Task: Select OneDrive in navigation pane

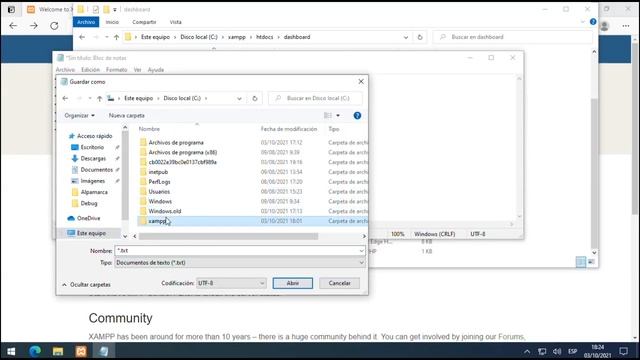Action: point(89,218)
